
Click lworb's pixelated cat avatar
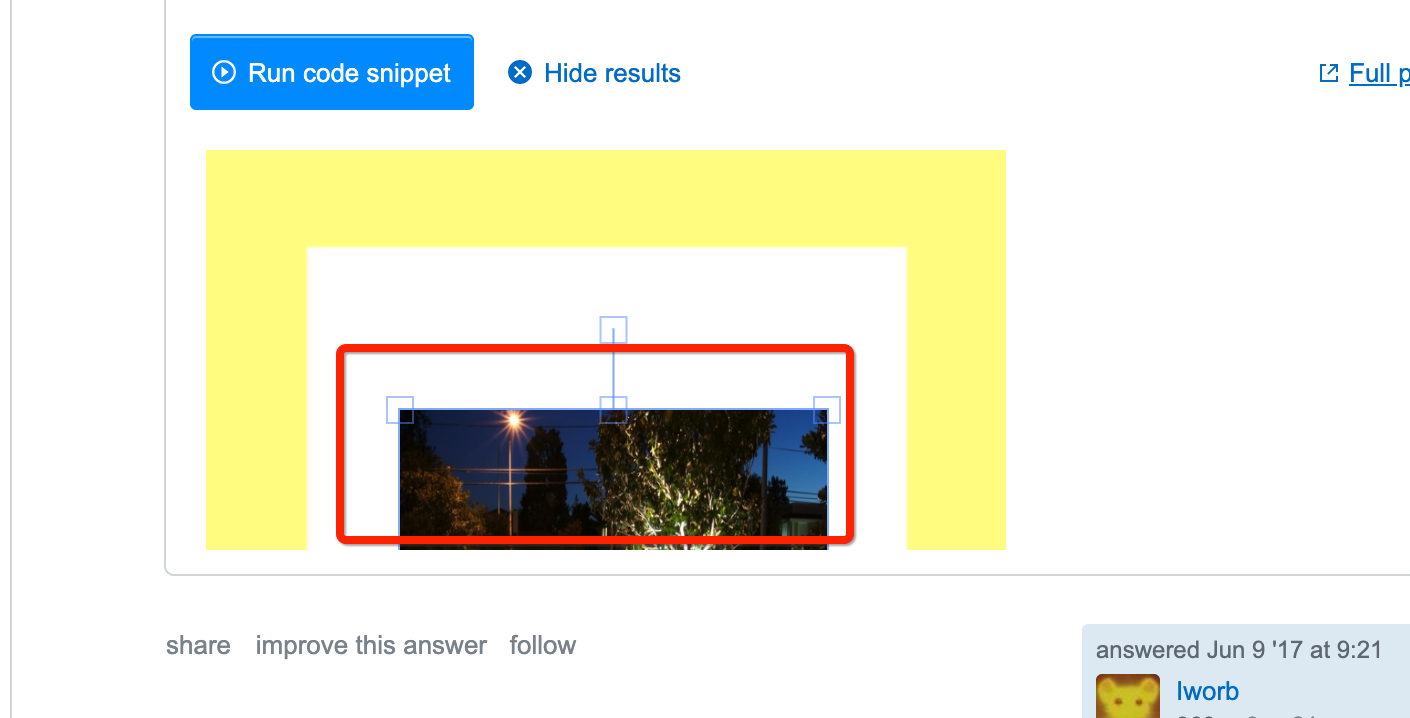[x=1128, y=696]
